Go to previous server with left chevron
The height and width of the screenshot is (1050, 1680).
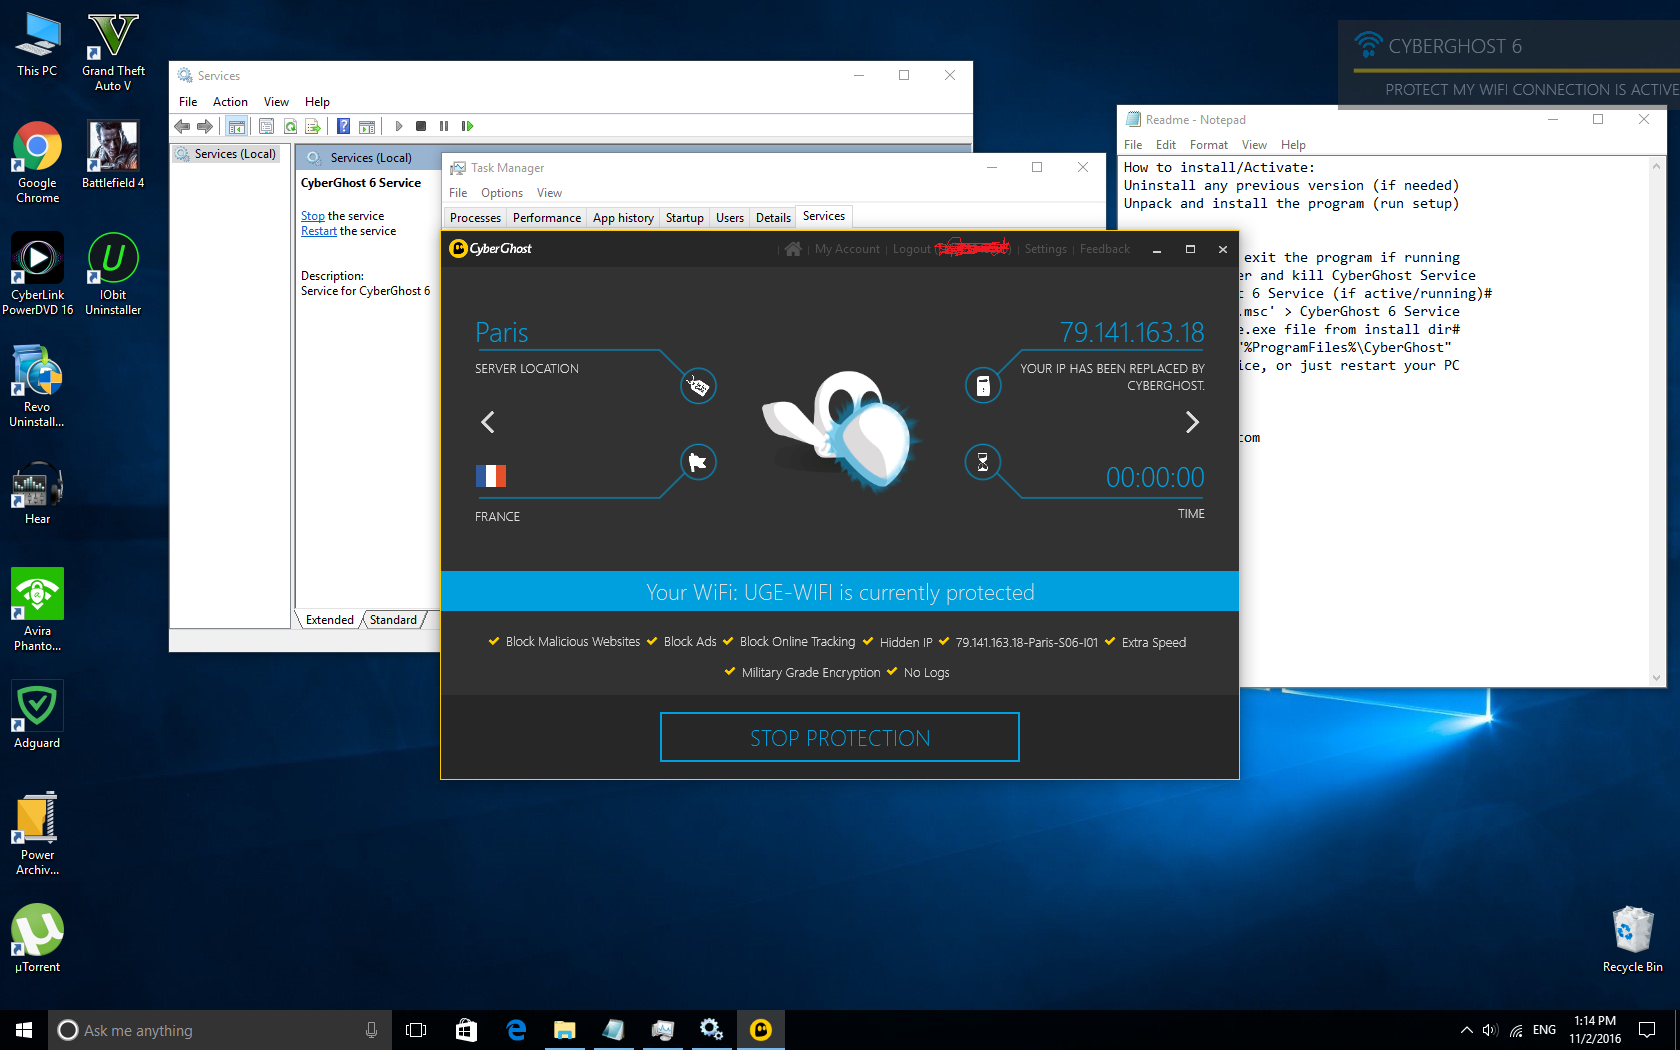click(488, 422)
